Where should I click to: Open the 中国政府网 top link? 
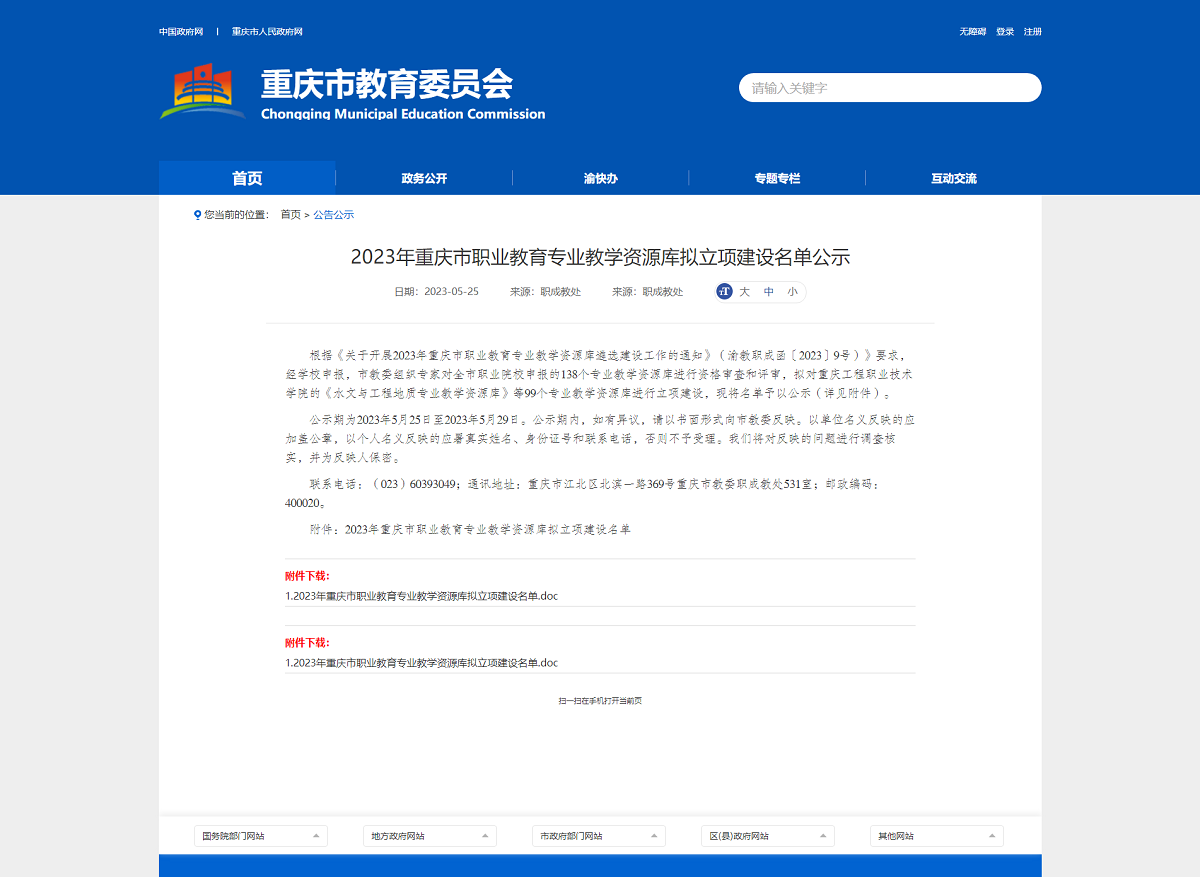click(x=181, y=32)
